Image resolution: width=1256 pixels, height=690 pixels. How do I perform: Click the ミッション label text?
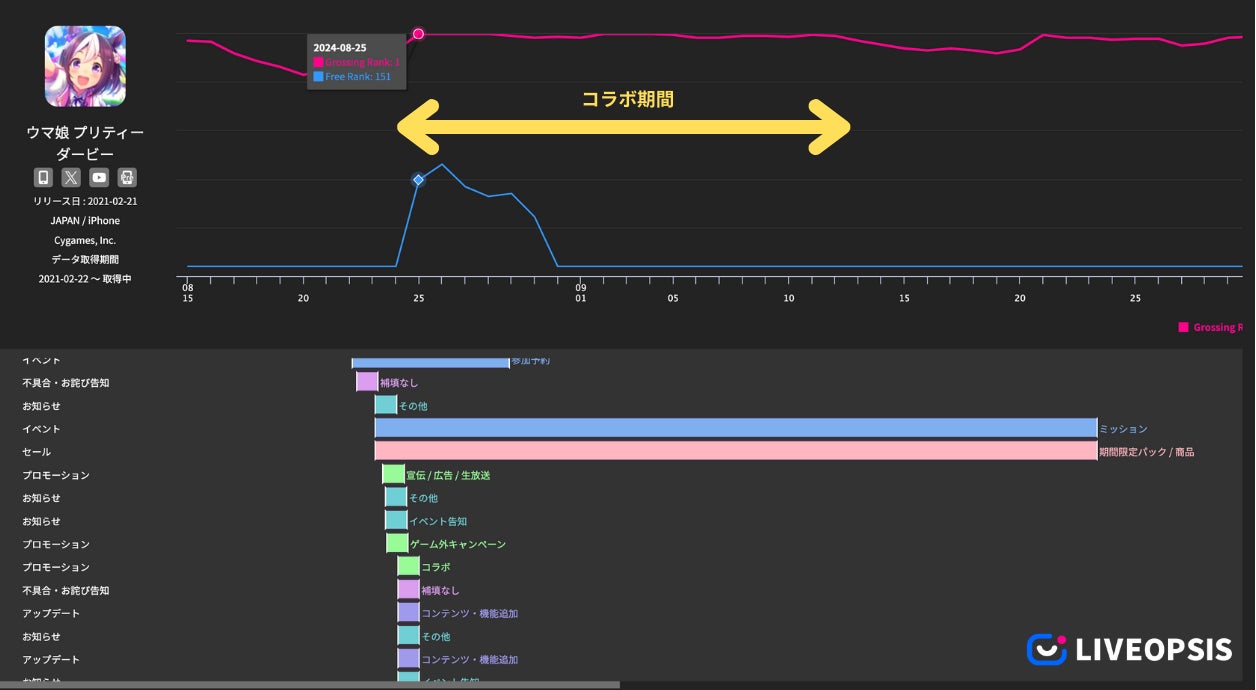1123,429
